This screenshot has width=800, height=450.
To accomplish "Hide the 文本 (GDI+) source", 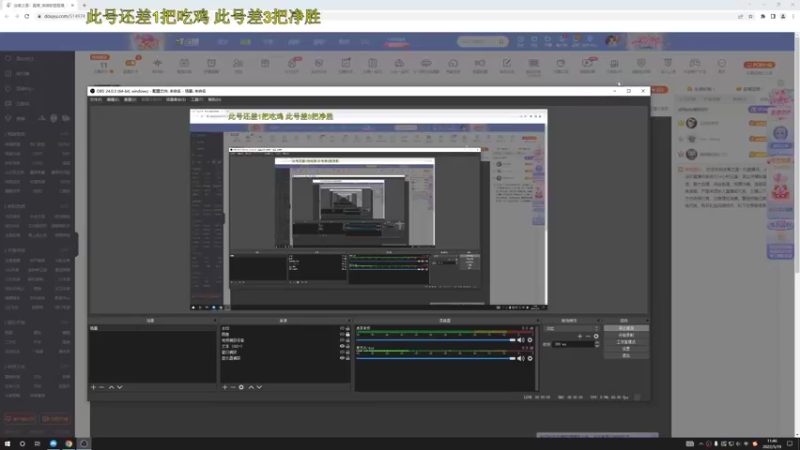I will pos(342,346).
